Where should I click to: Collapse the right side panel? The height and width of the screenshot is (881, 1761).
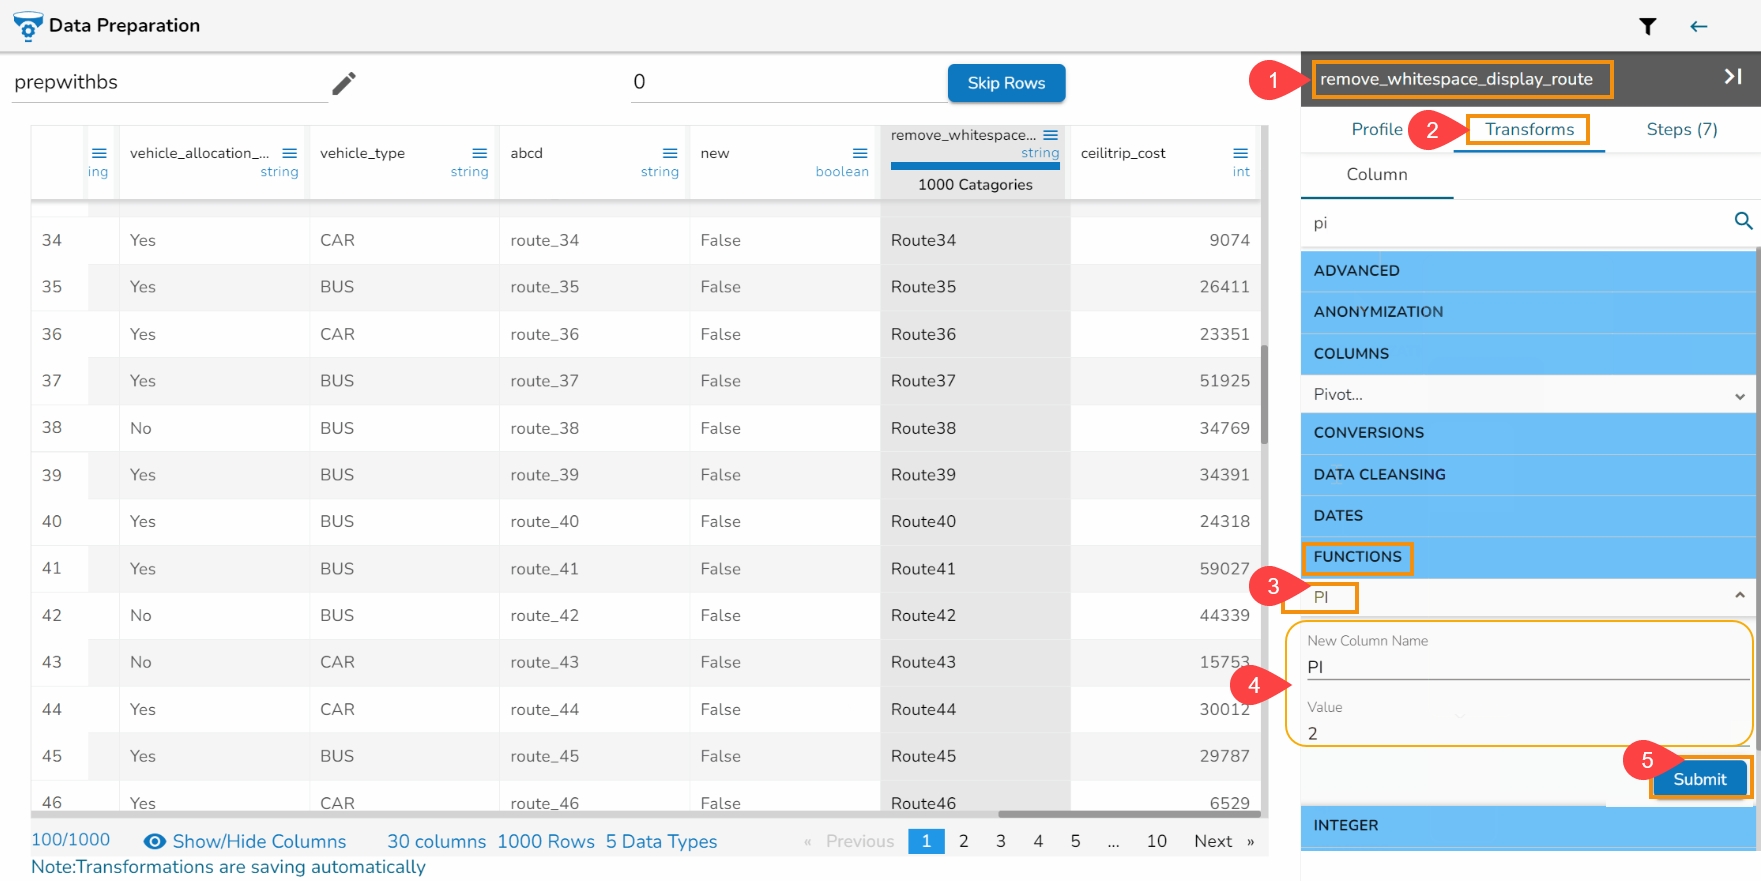pyautogui.click(x=1732, y=77)
